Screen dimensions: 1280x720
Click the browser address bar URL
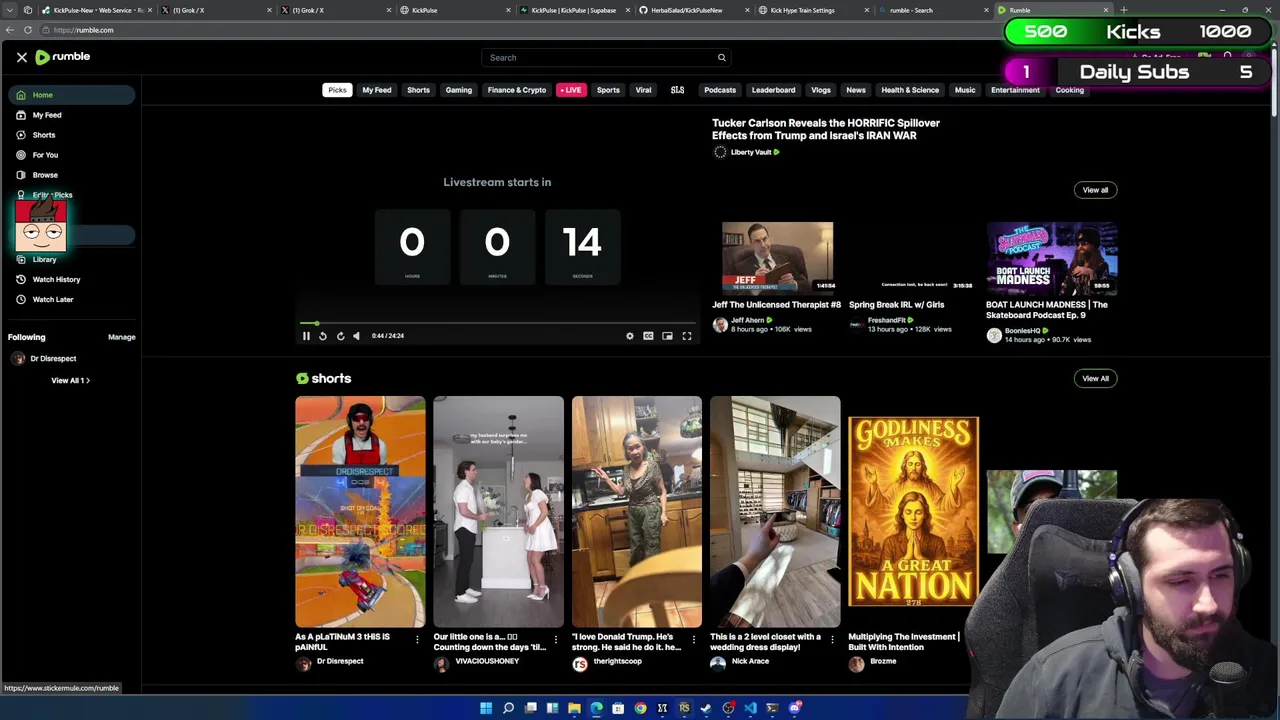click(x=85, y=30)
